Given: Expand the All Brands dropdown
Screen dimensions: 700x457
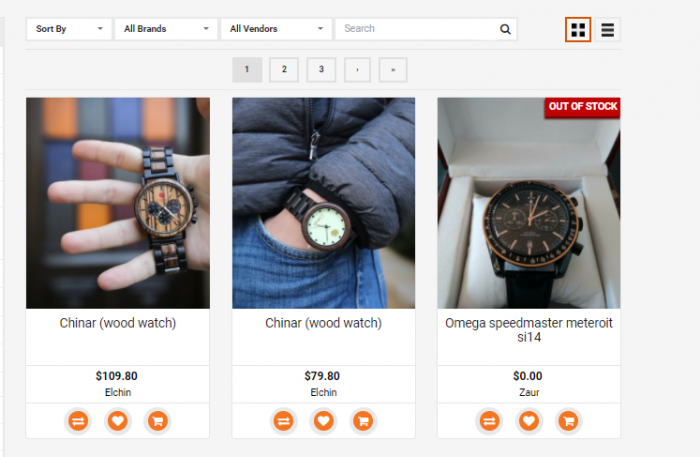Looking at the screenshot, I should pos(166,29).
